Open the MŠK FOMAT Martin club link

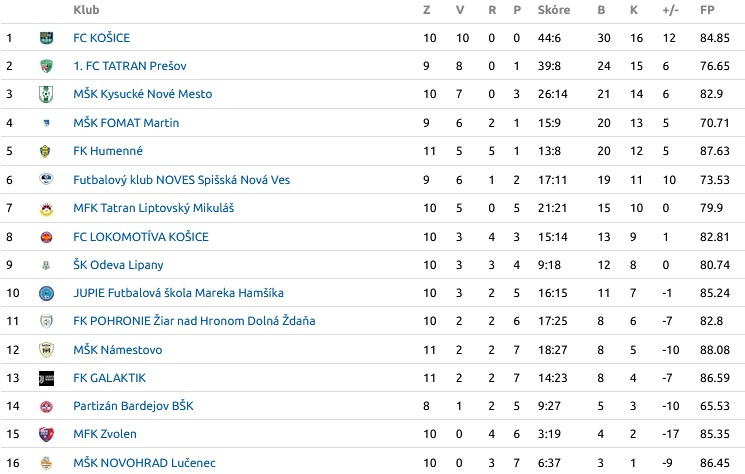tap(126, 123)
